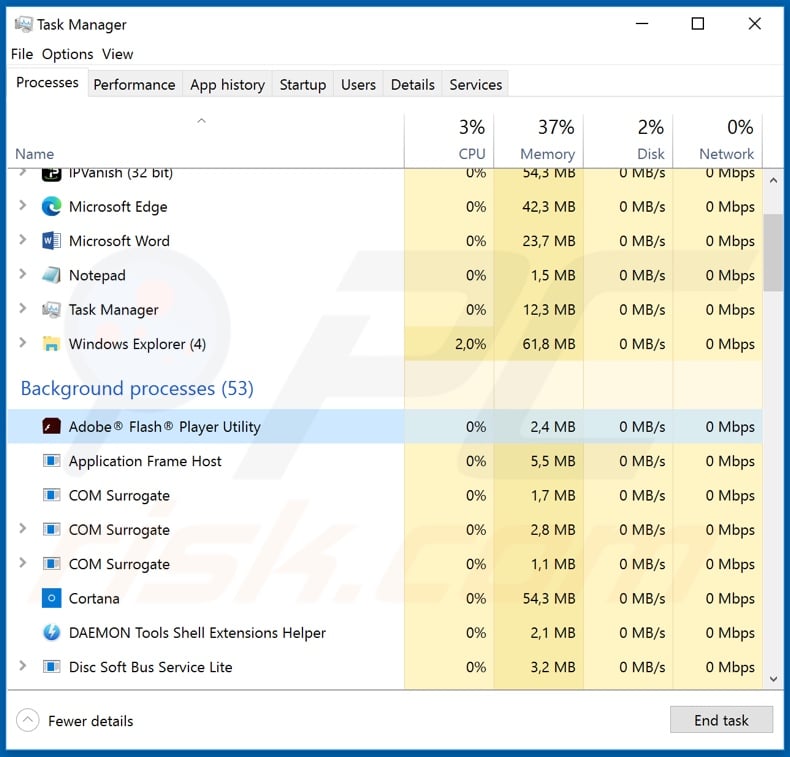Click the Task Manager title bar icon
This screenshot has height=757, width=790.
(24, 24)
